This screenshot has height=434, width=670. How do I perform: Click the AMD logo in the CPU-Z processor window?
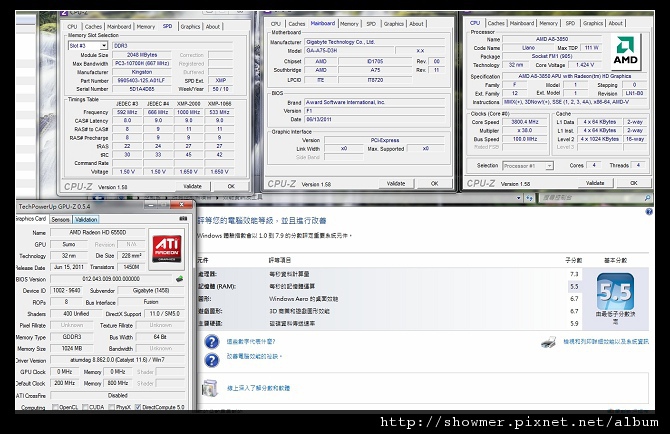click(626, 53)
